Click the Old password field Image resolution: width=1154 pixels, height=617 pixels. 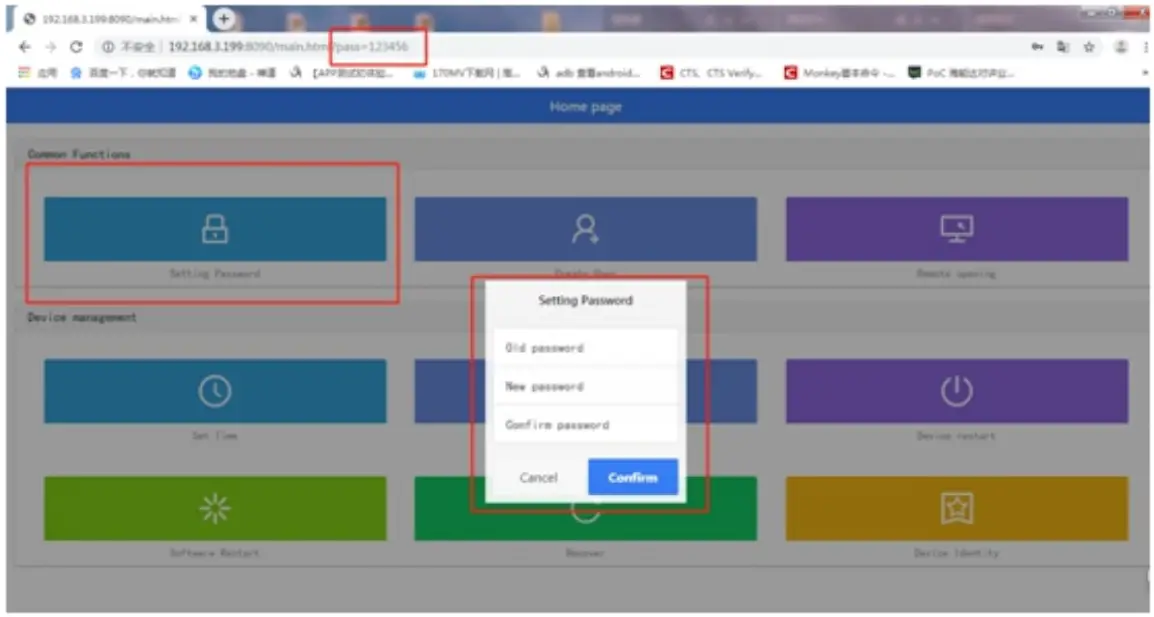tap(586, 348)
